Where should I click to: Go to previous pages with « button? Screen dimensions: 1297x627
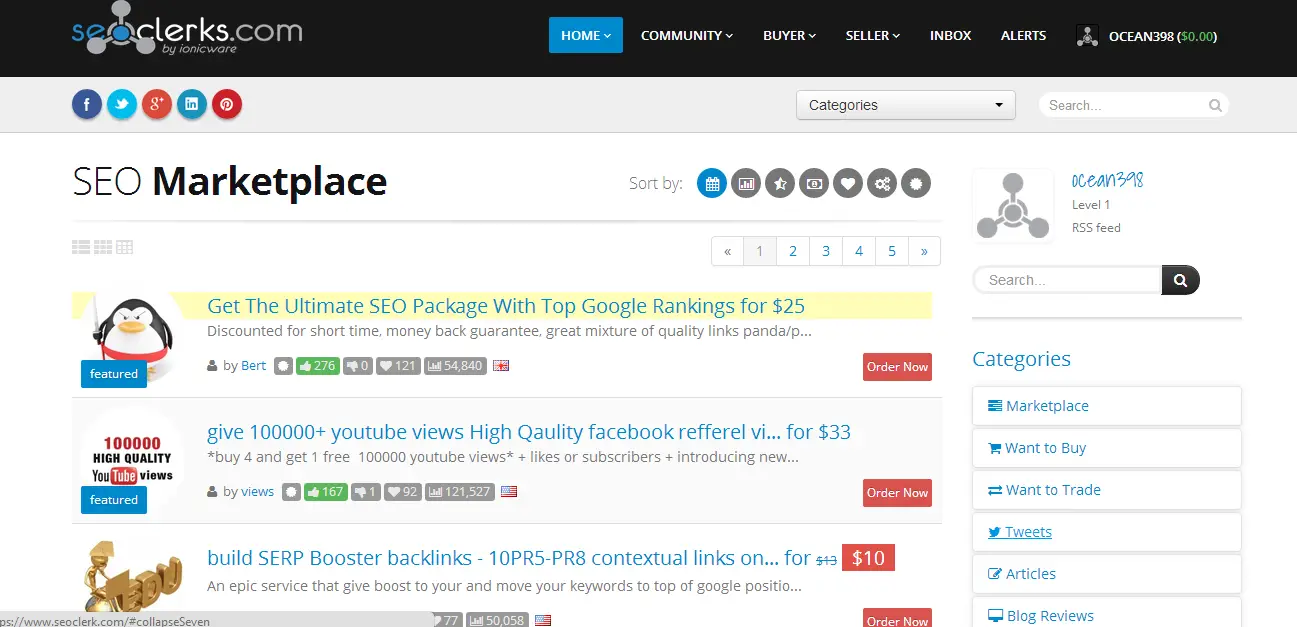(727, 251)
